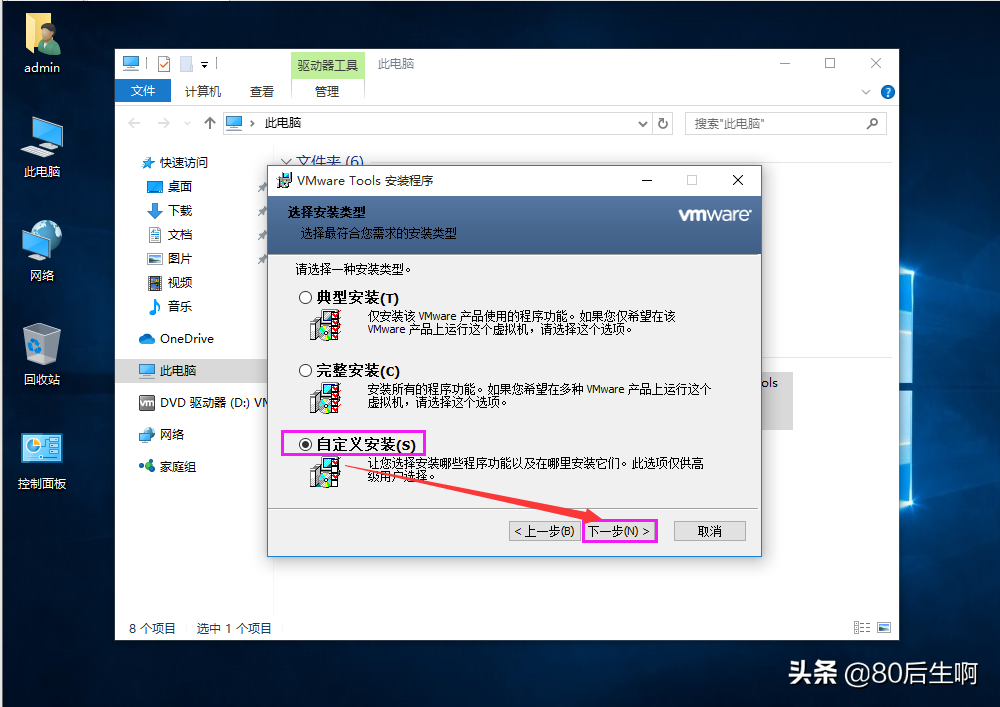Switch to details view layout icon
The image size is (1000, 707).
tap(862, 627)
